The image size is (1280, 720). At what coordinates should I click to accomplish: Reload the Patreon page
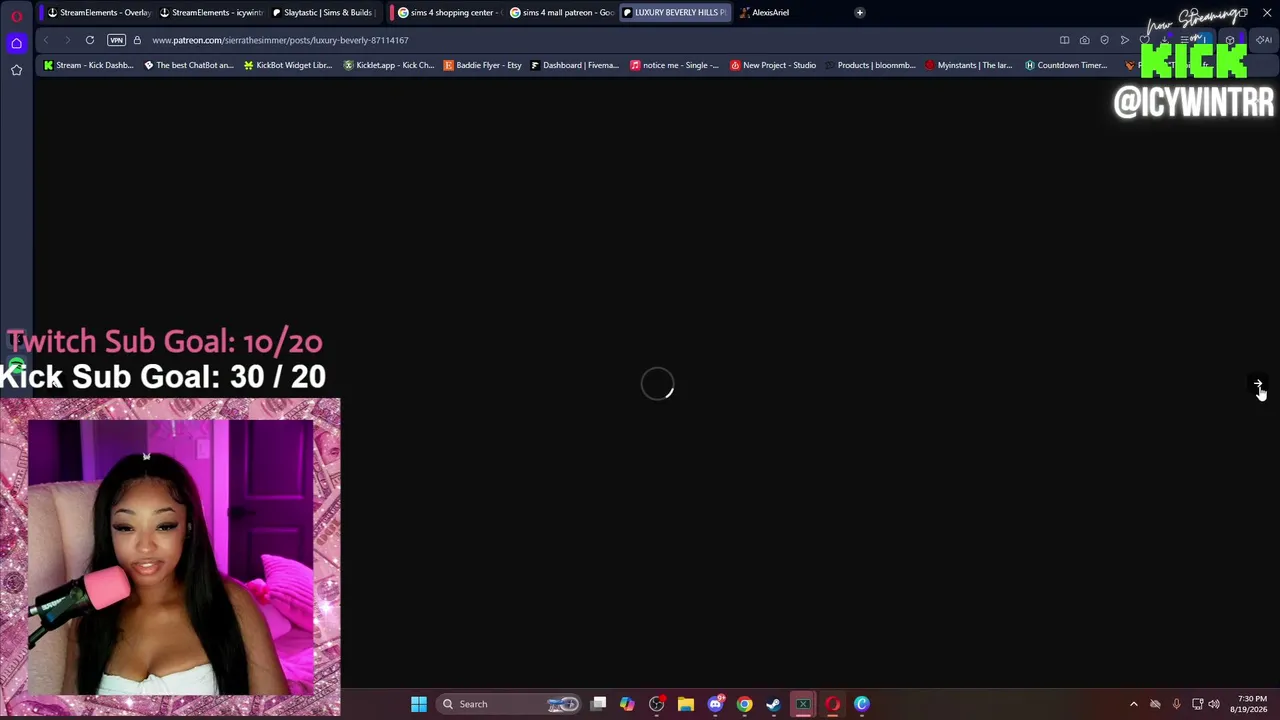(90, 40)
